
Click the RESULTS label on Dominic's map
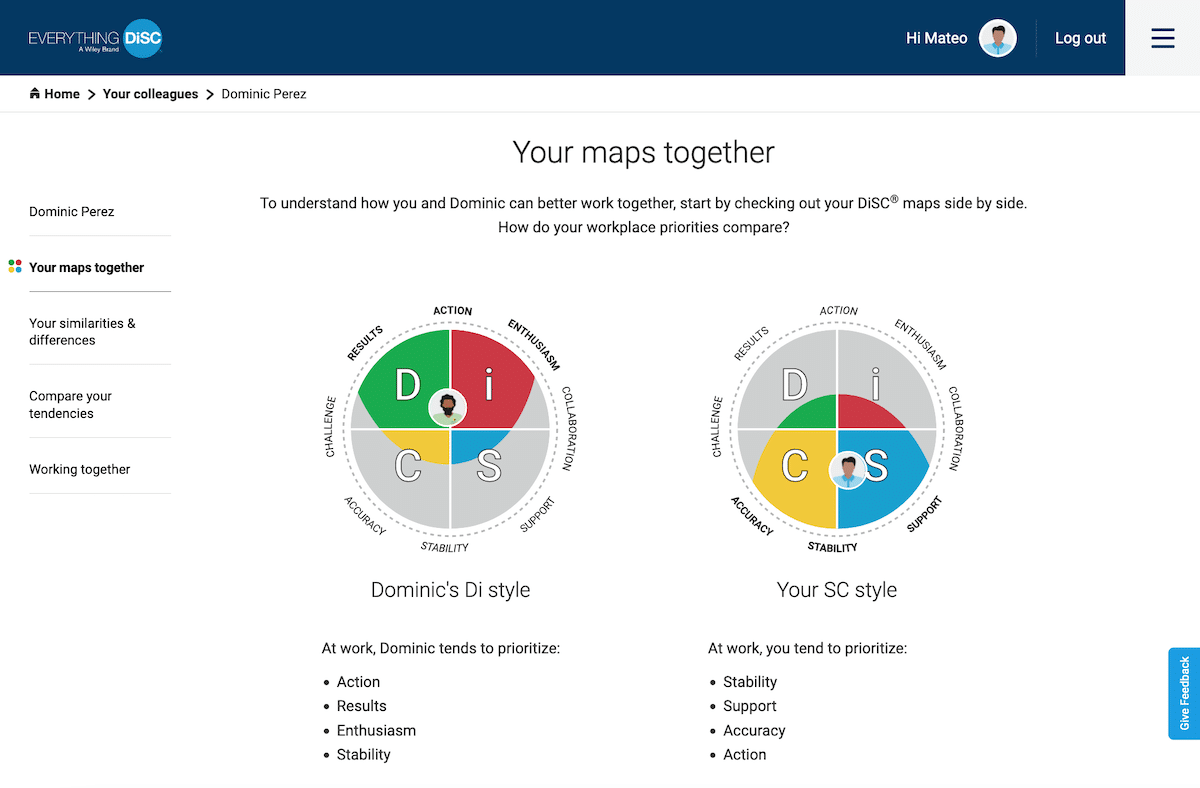[366, 343]
